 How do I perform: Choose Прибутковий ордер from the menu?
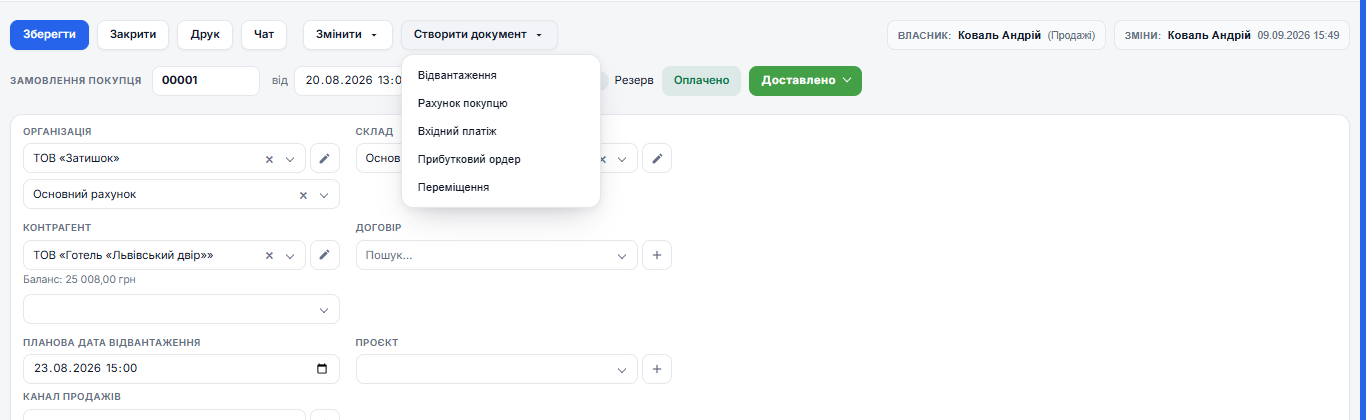(501, 159)
